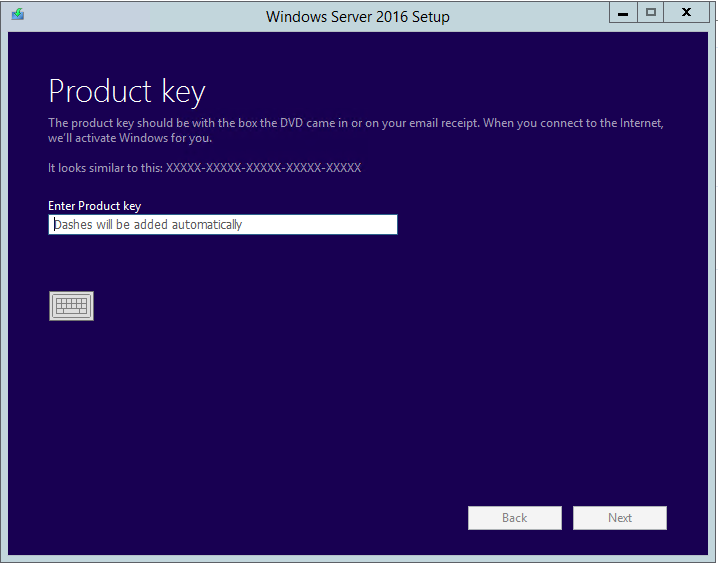
Task: Maximize the Windows Server 2016 Setup window
Action: pos(651,13)
